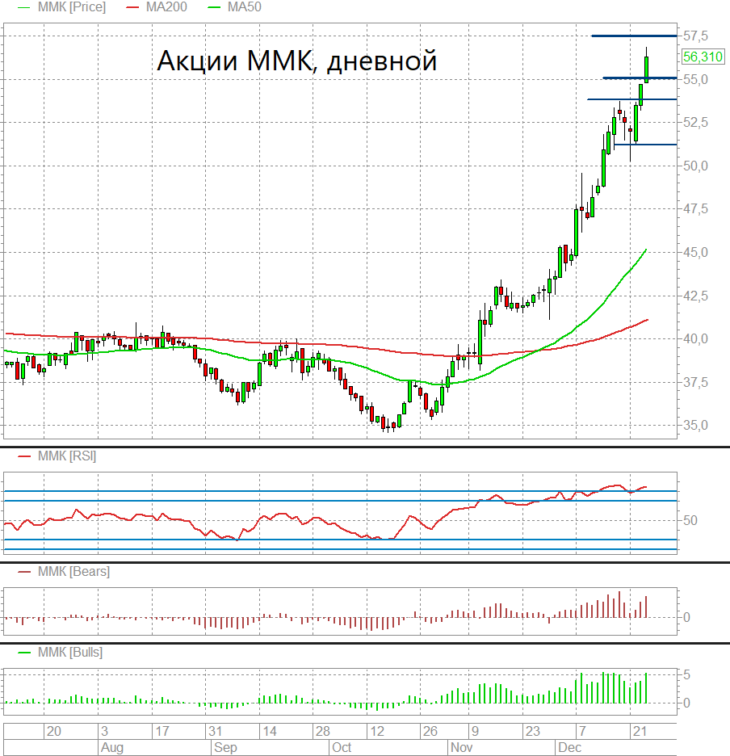
Task: Click the RSI axis value 50
Action: 690,520
